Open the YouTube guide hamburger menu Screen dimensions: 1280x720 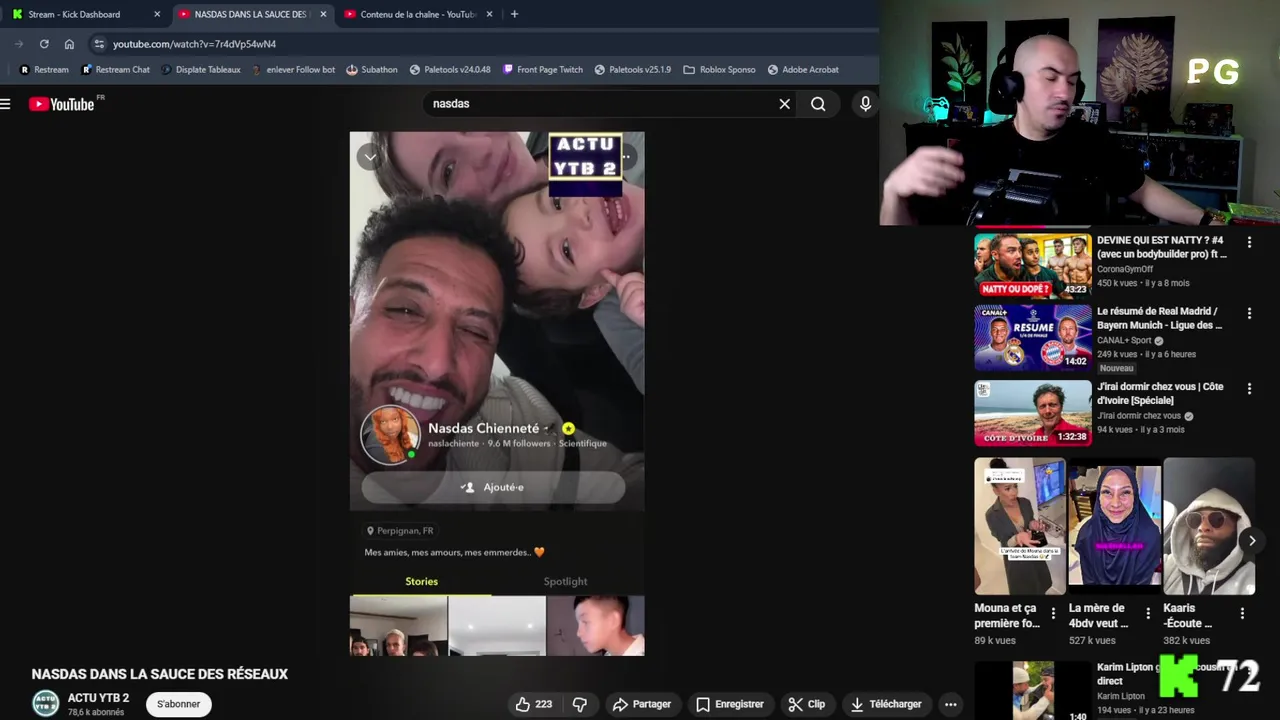click(6, 104)
